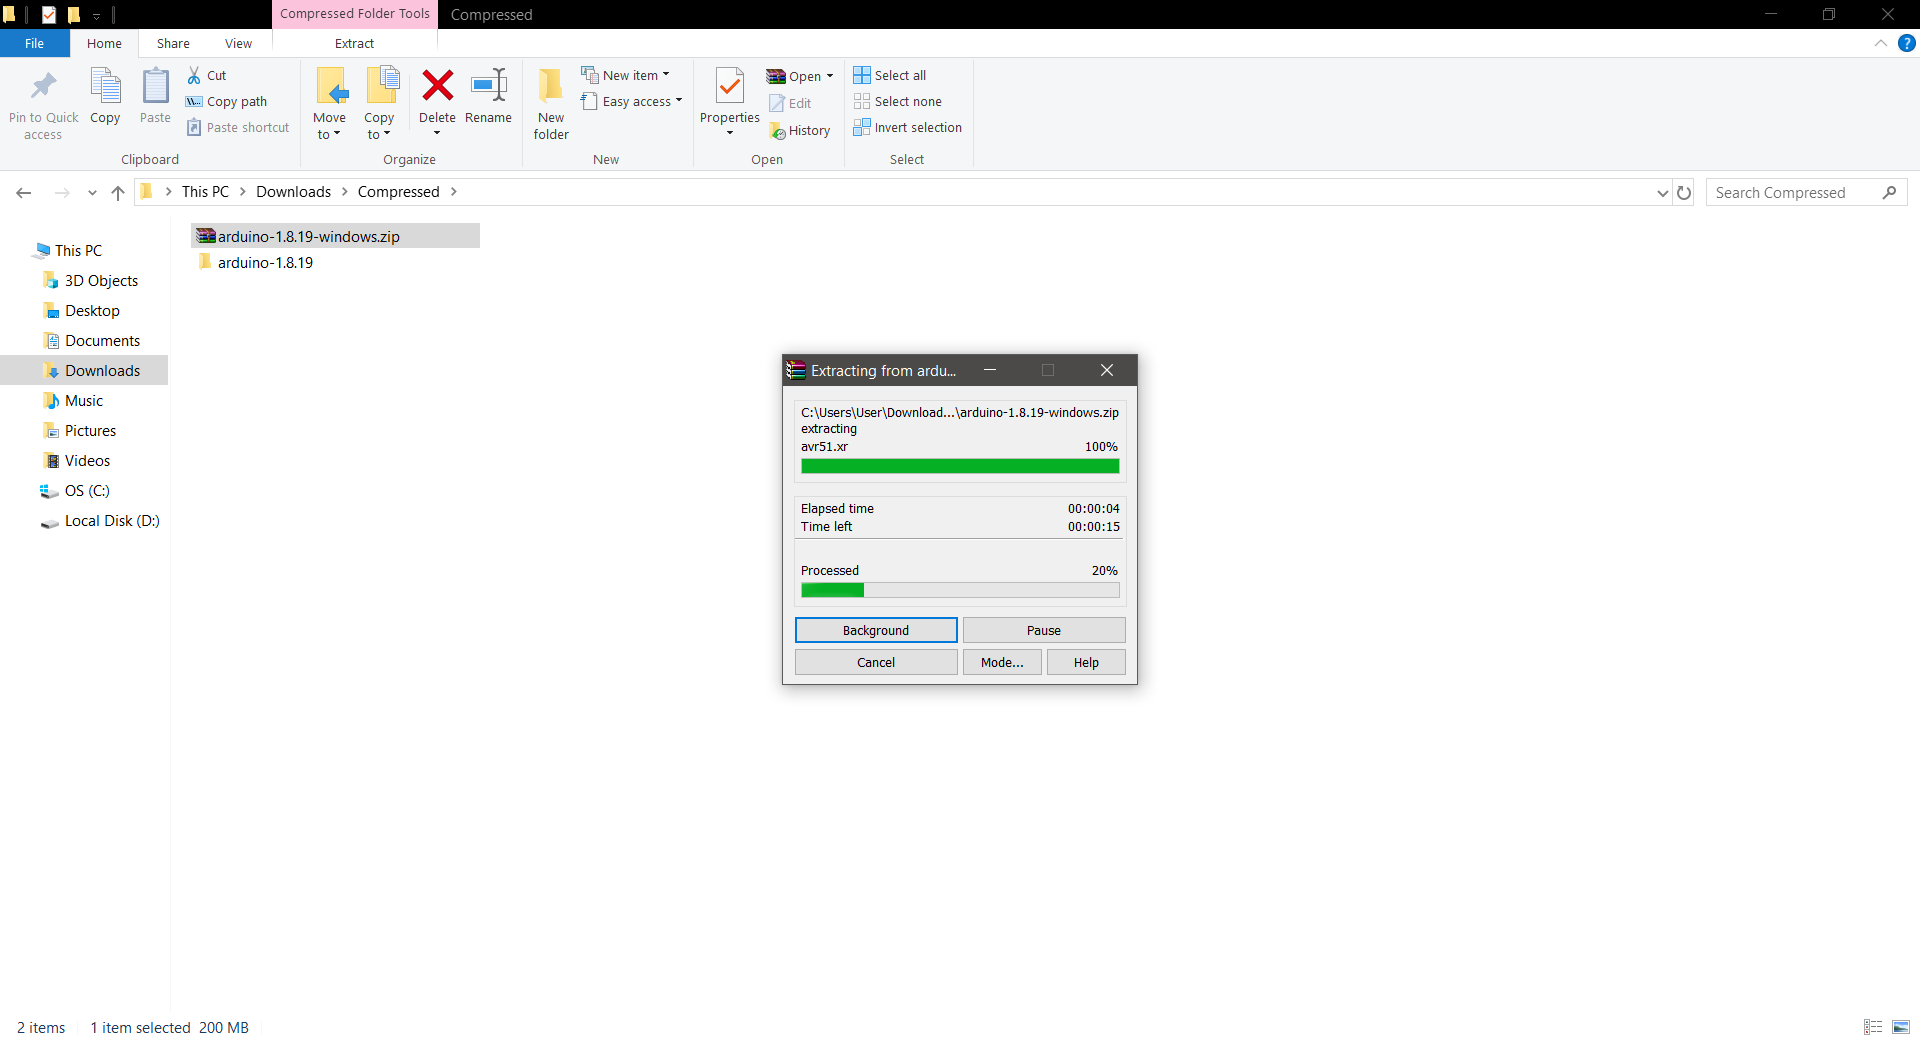The height and width of the screenshot is (1042, 1920).
Task: Click Paste shortcut in ribbon
Action: pos(238,127)
